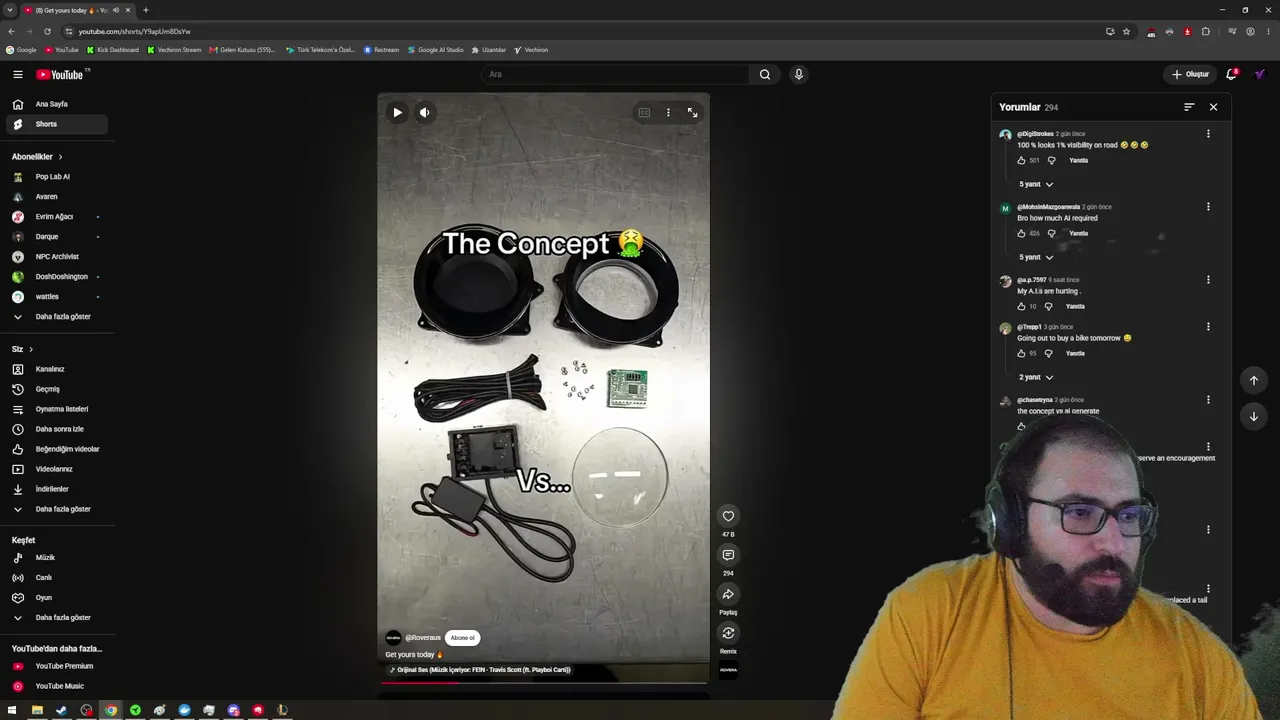Open the YouTube guide hamburger menu

point(17,74)
